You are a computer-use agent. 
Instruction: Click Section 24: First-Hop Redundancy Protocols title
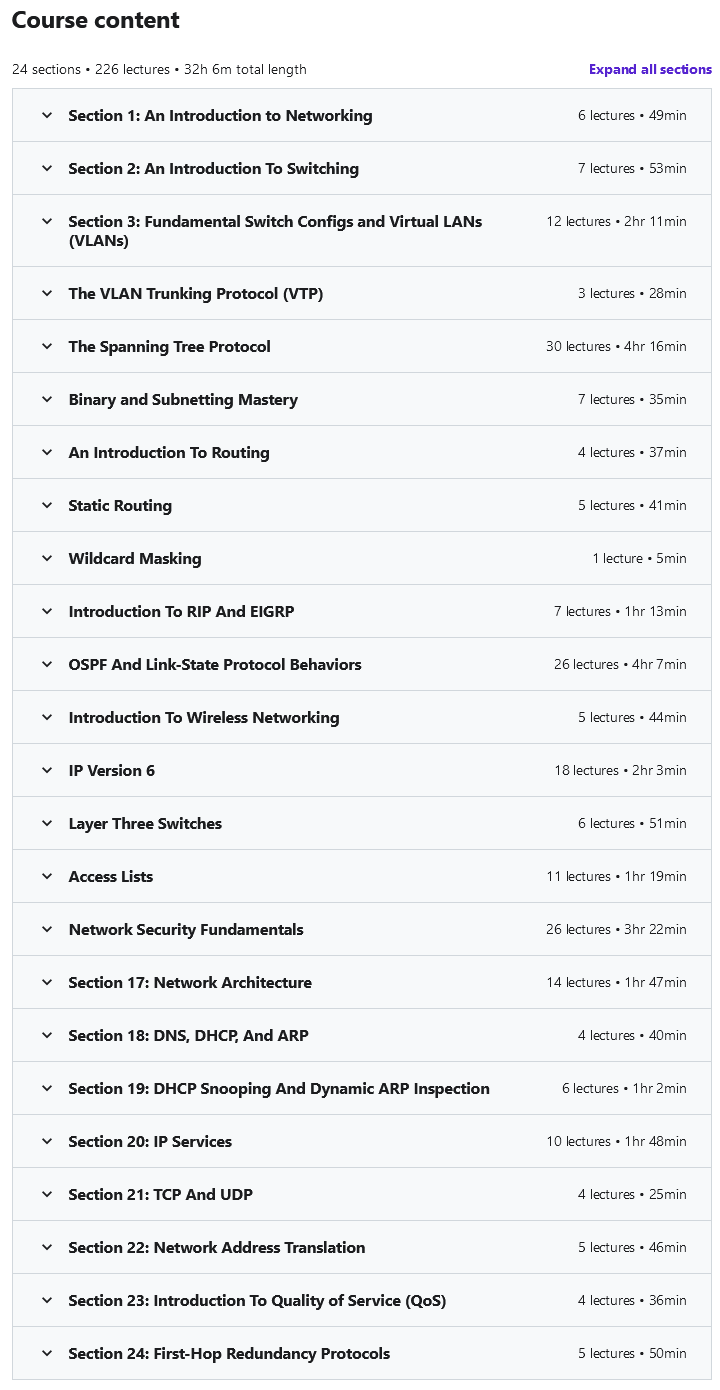click(x=229, y=1354)
